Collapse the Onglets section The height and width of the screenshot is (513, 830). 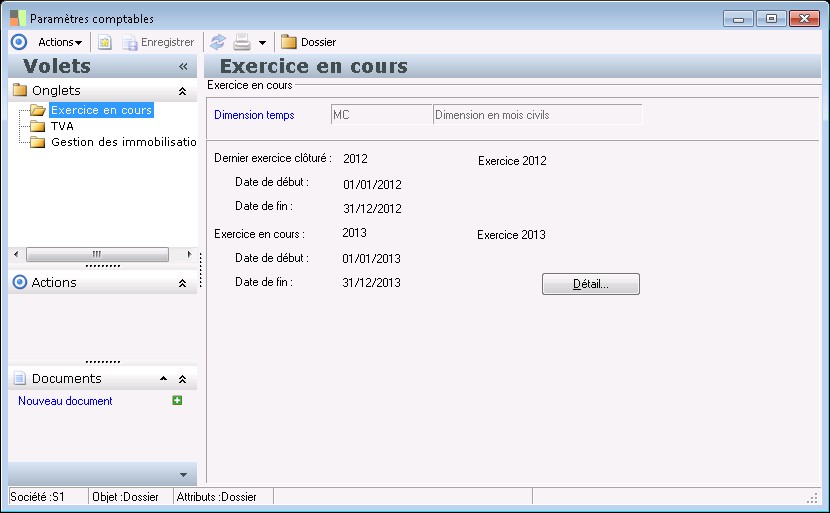[x=183, y=91]
